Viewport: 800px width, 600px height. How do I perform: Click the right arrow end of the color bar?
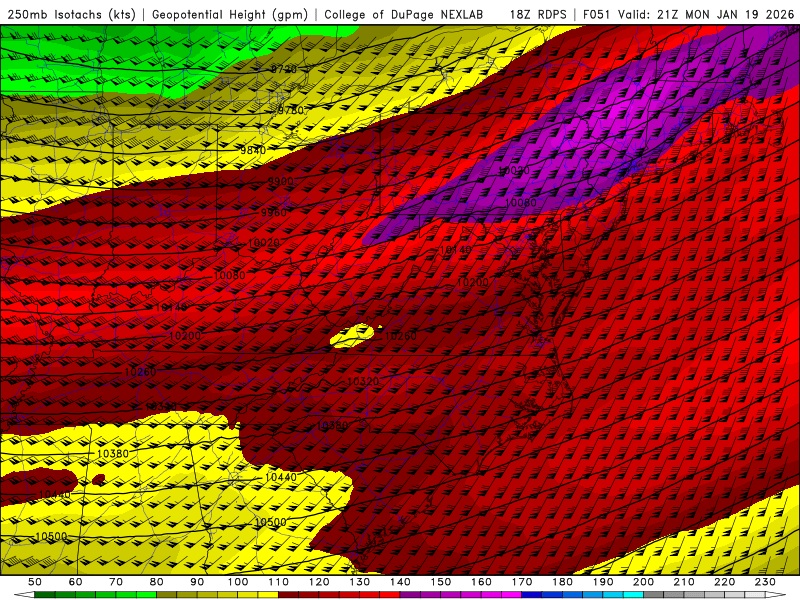click(x=776, y=595)
